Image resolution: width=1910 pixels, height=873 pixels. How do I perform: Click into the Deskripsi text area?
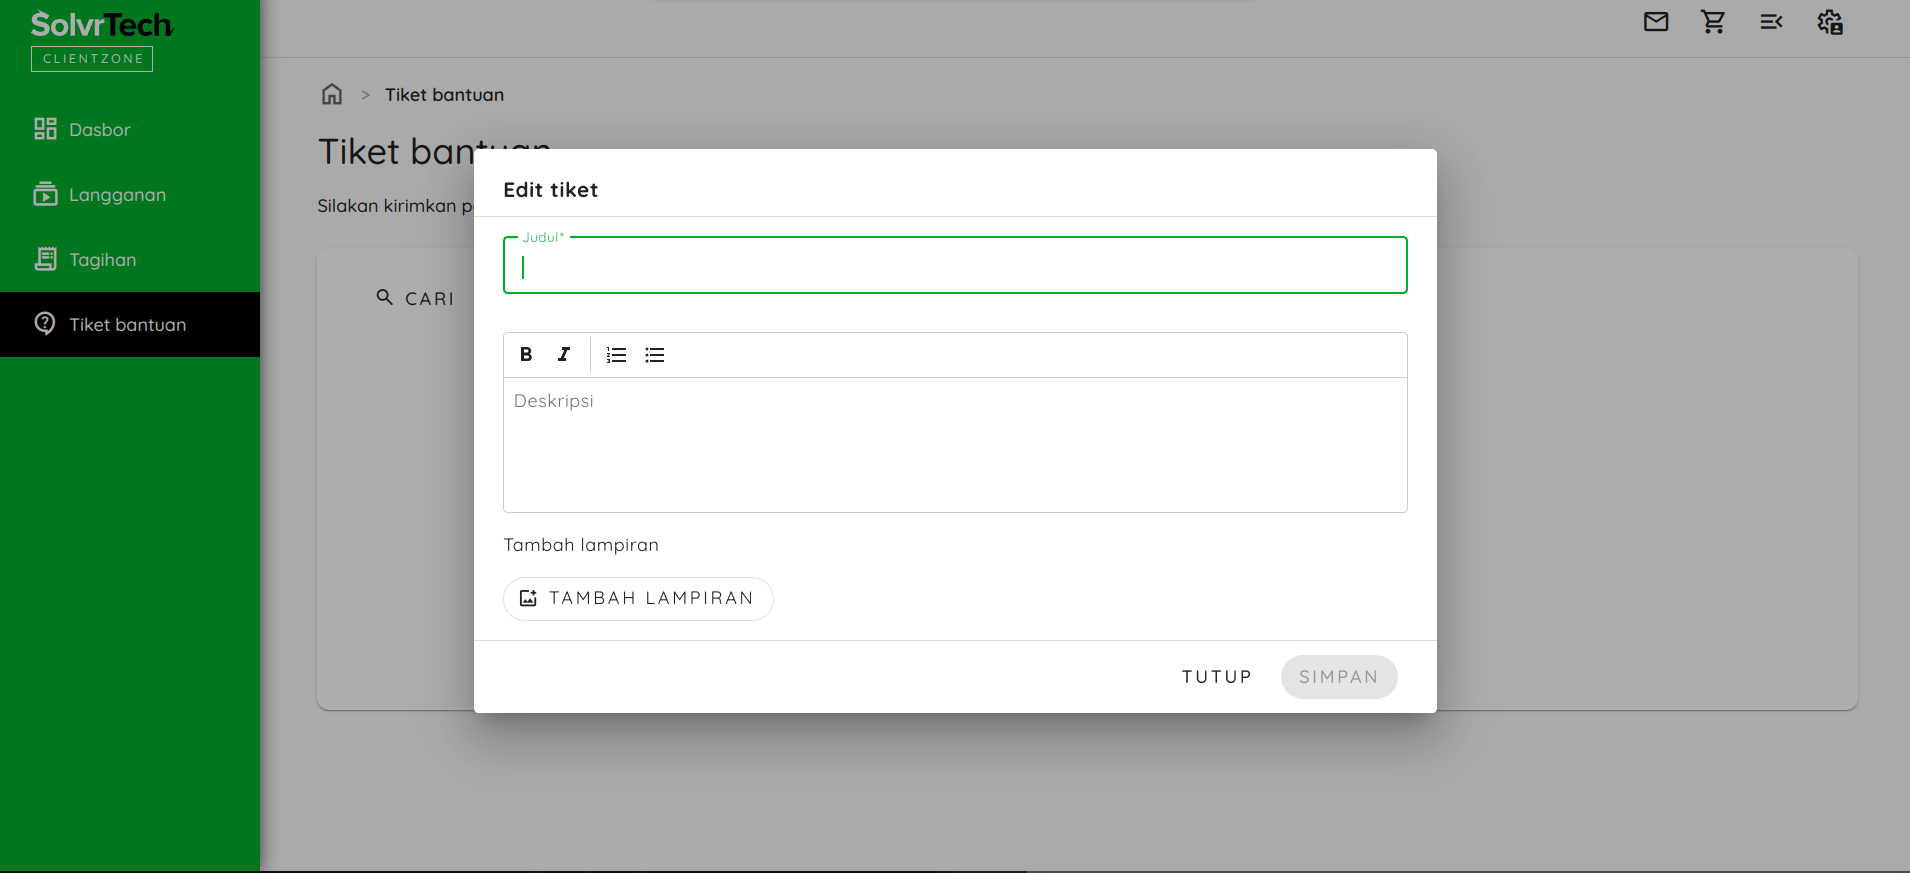tap(955, 445)
